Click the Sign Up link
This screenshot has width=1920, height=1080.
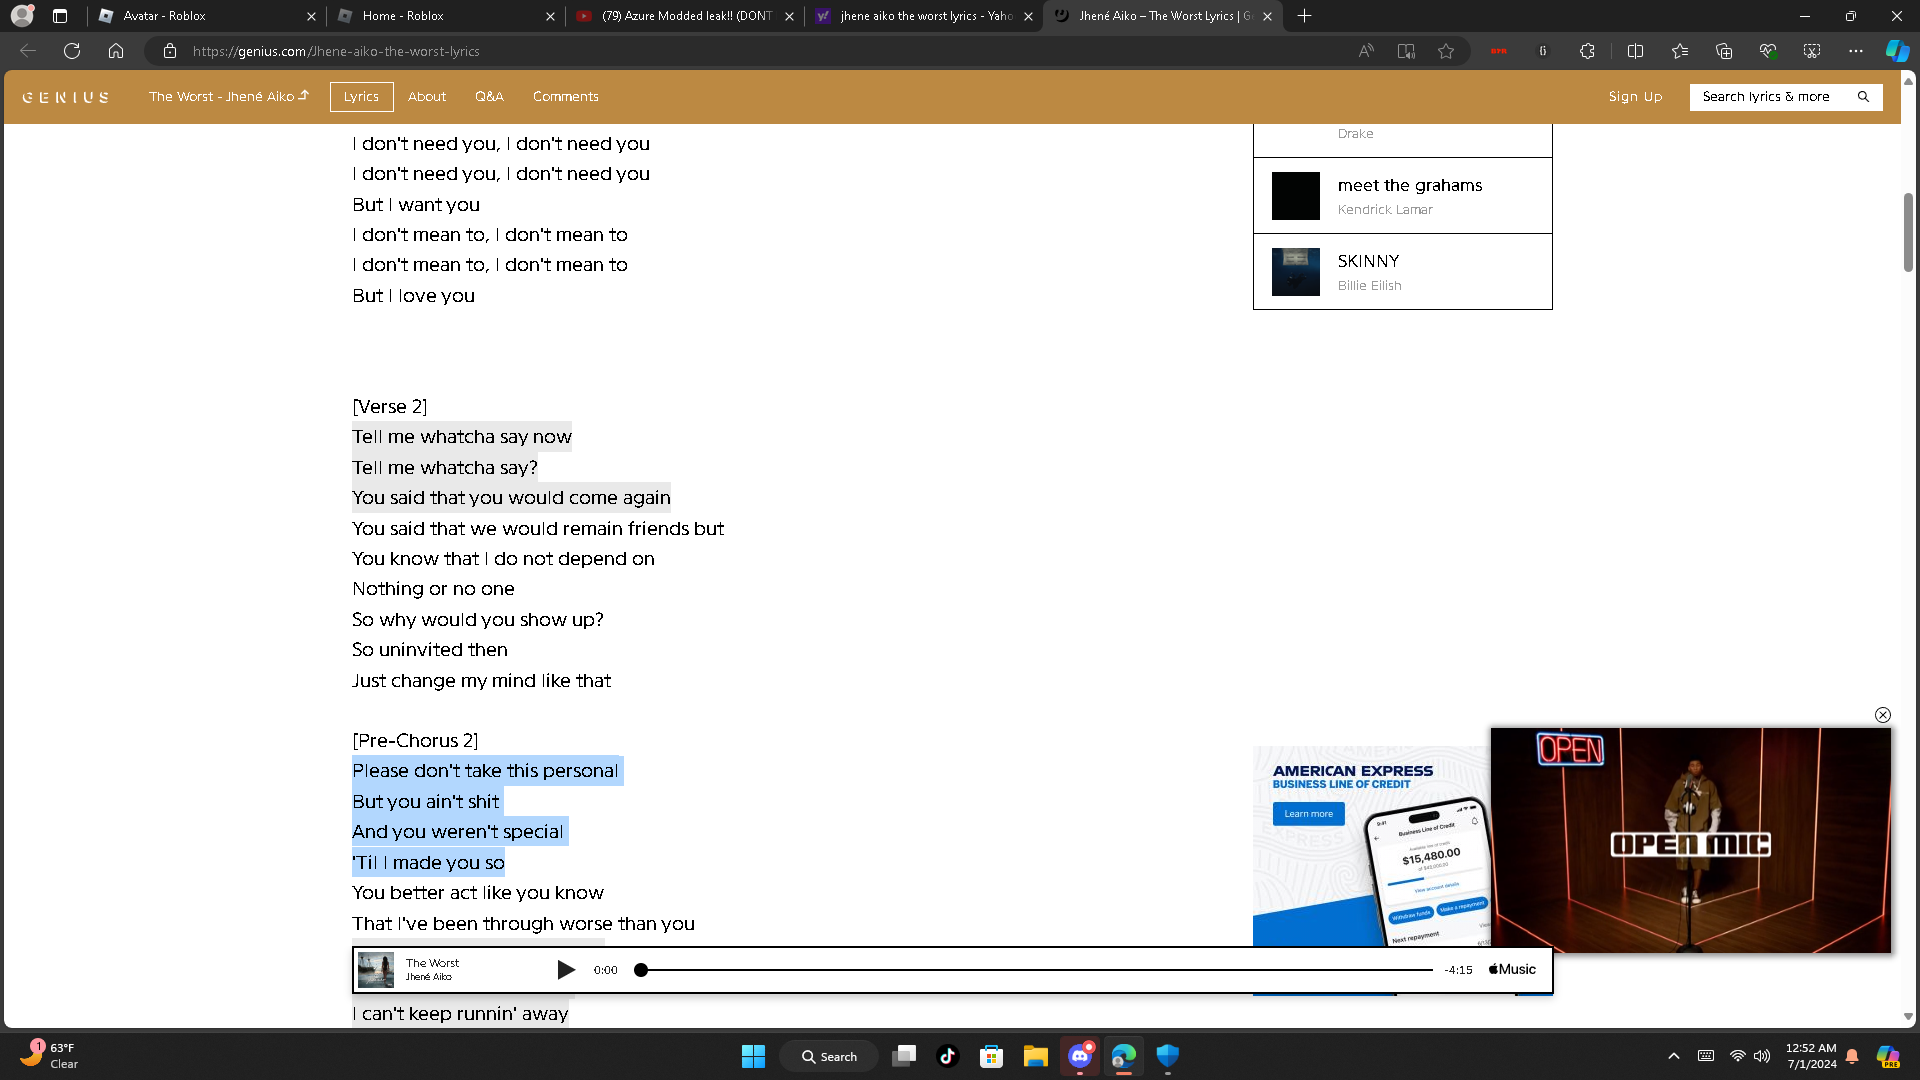tap(1635, 97)
